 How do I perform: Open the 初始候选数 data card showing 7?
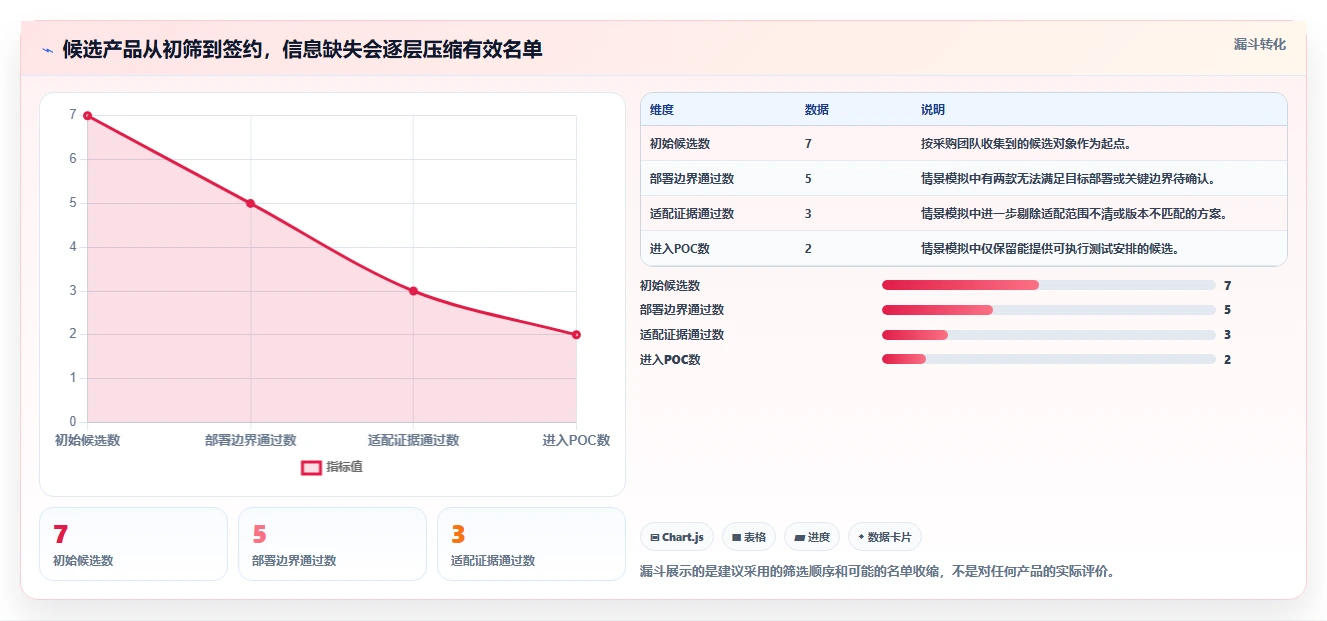133,544
